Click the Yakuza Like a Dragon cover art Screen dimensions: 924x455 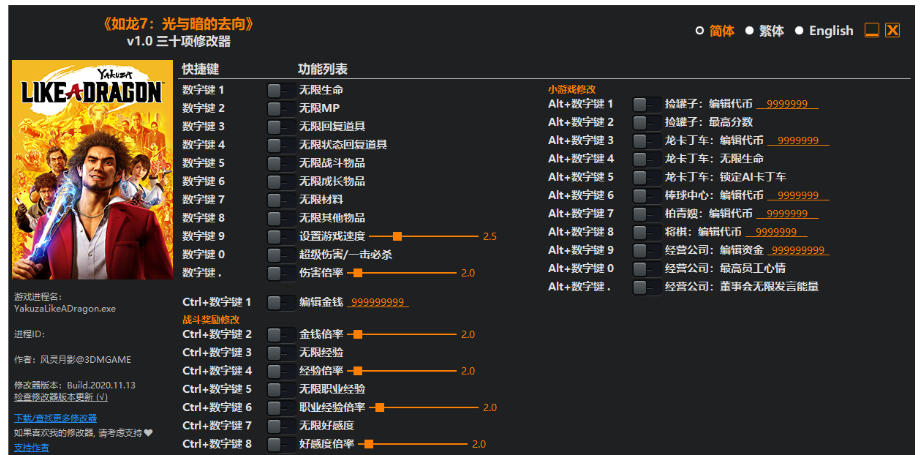click(x=92, y=170)
